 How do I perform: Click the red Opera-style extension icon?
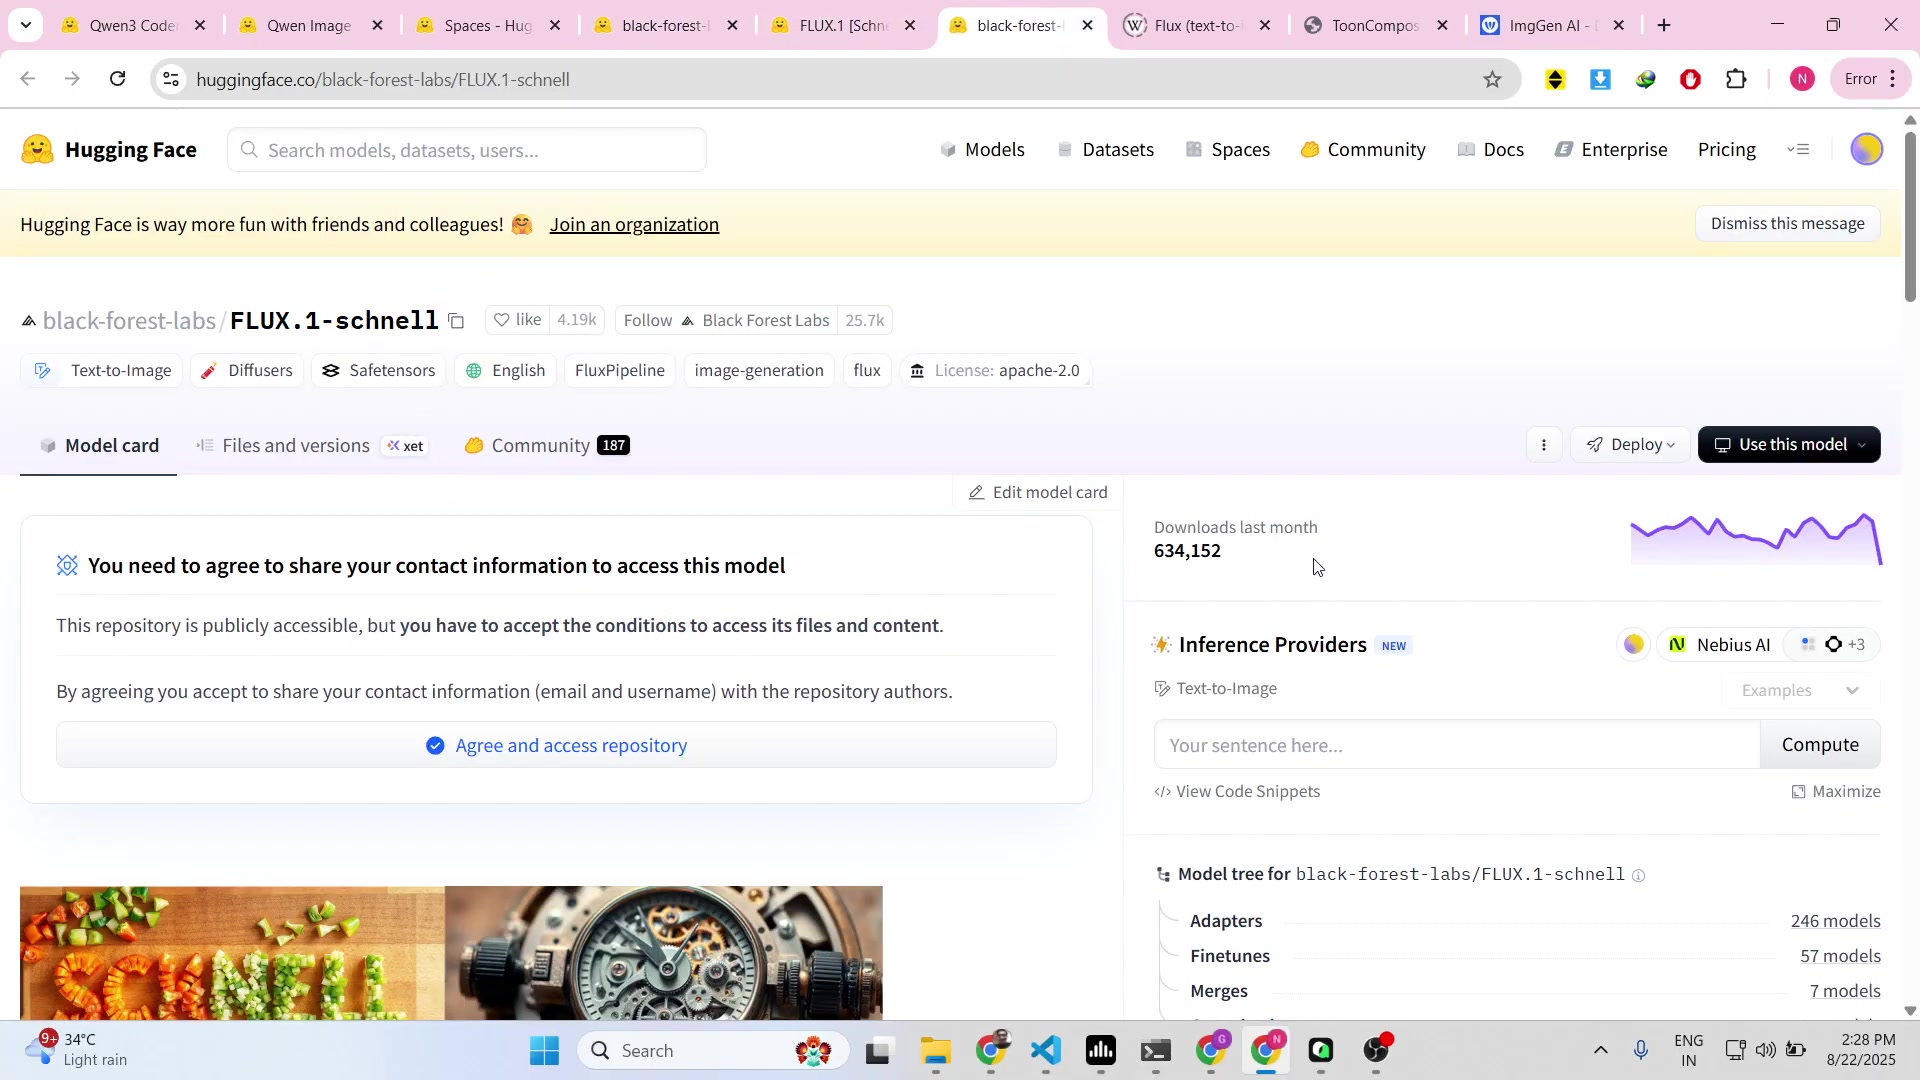click(1691, 79)
